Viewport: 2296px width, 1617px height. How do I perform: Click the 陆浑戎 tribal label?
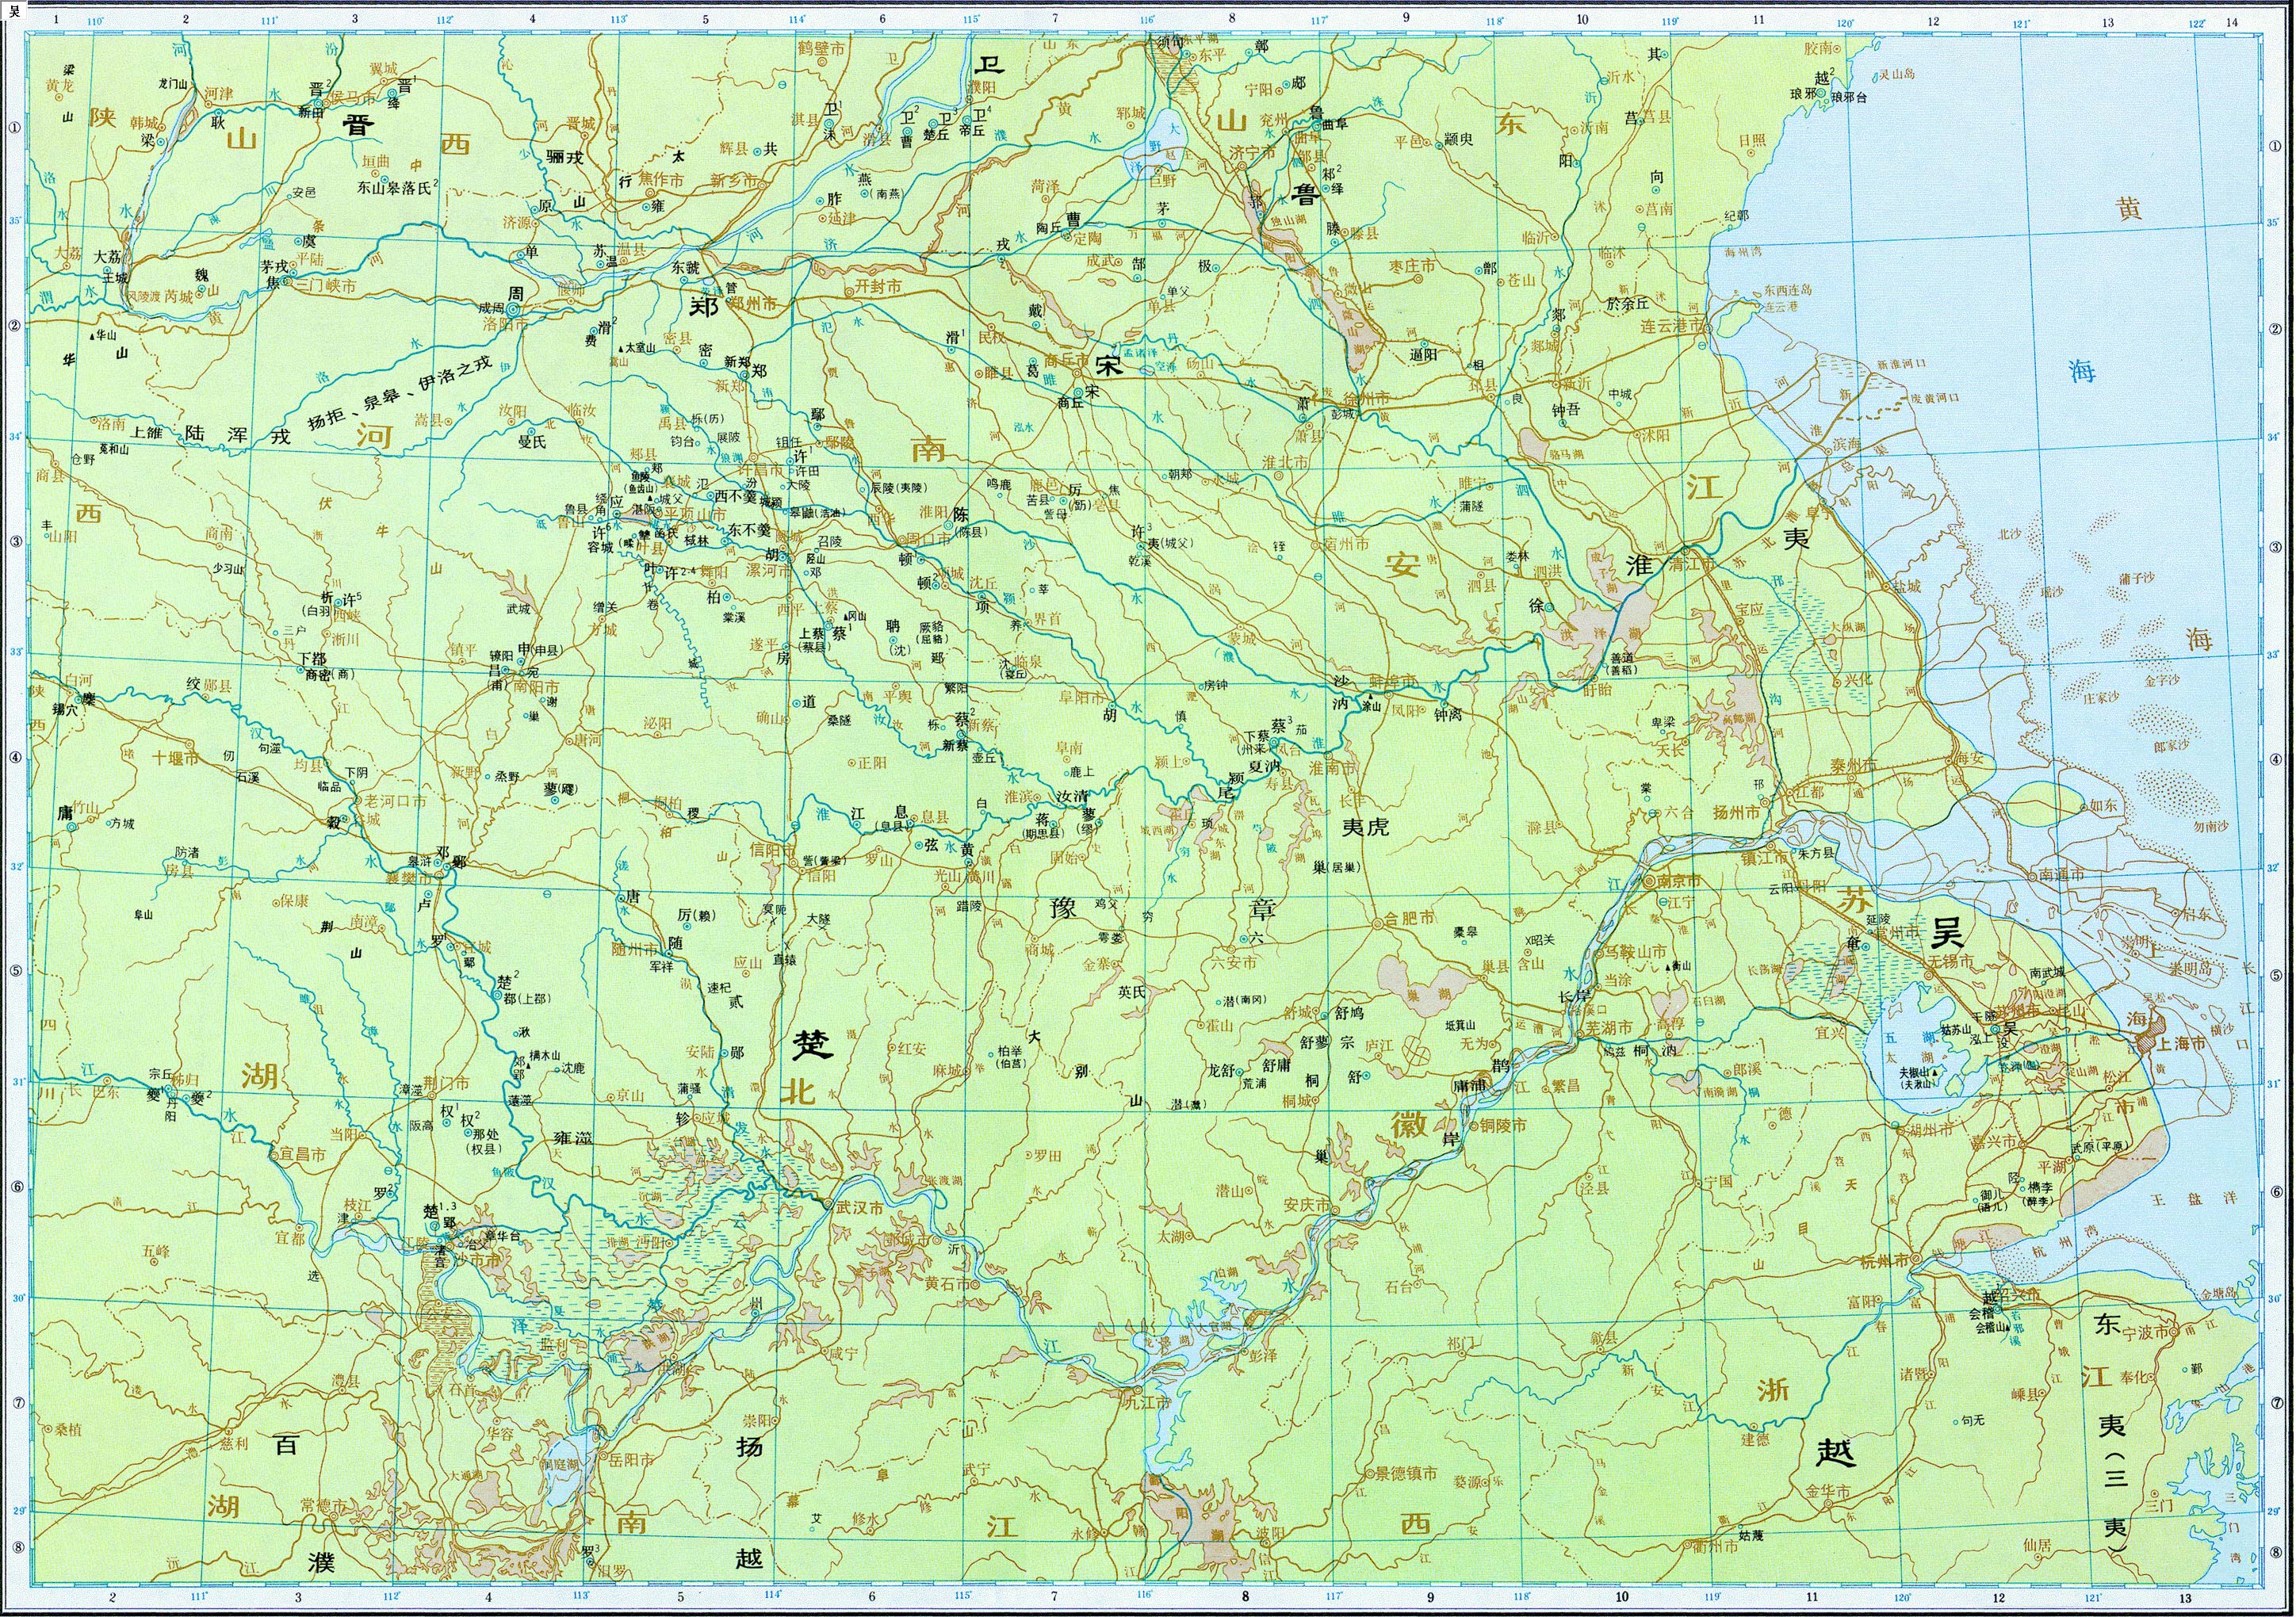point(237,435)
